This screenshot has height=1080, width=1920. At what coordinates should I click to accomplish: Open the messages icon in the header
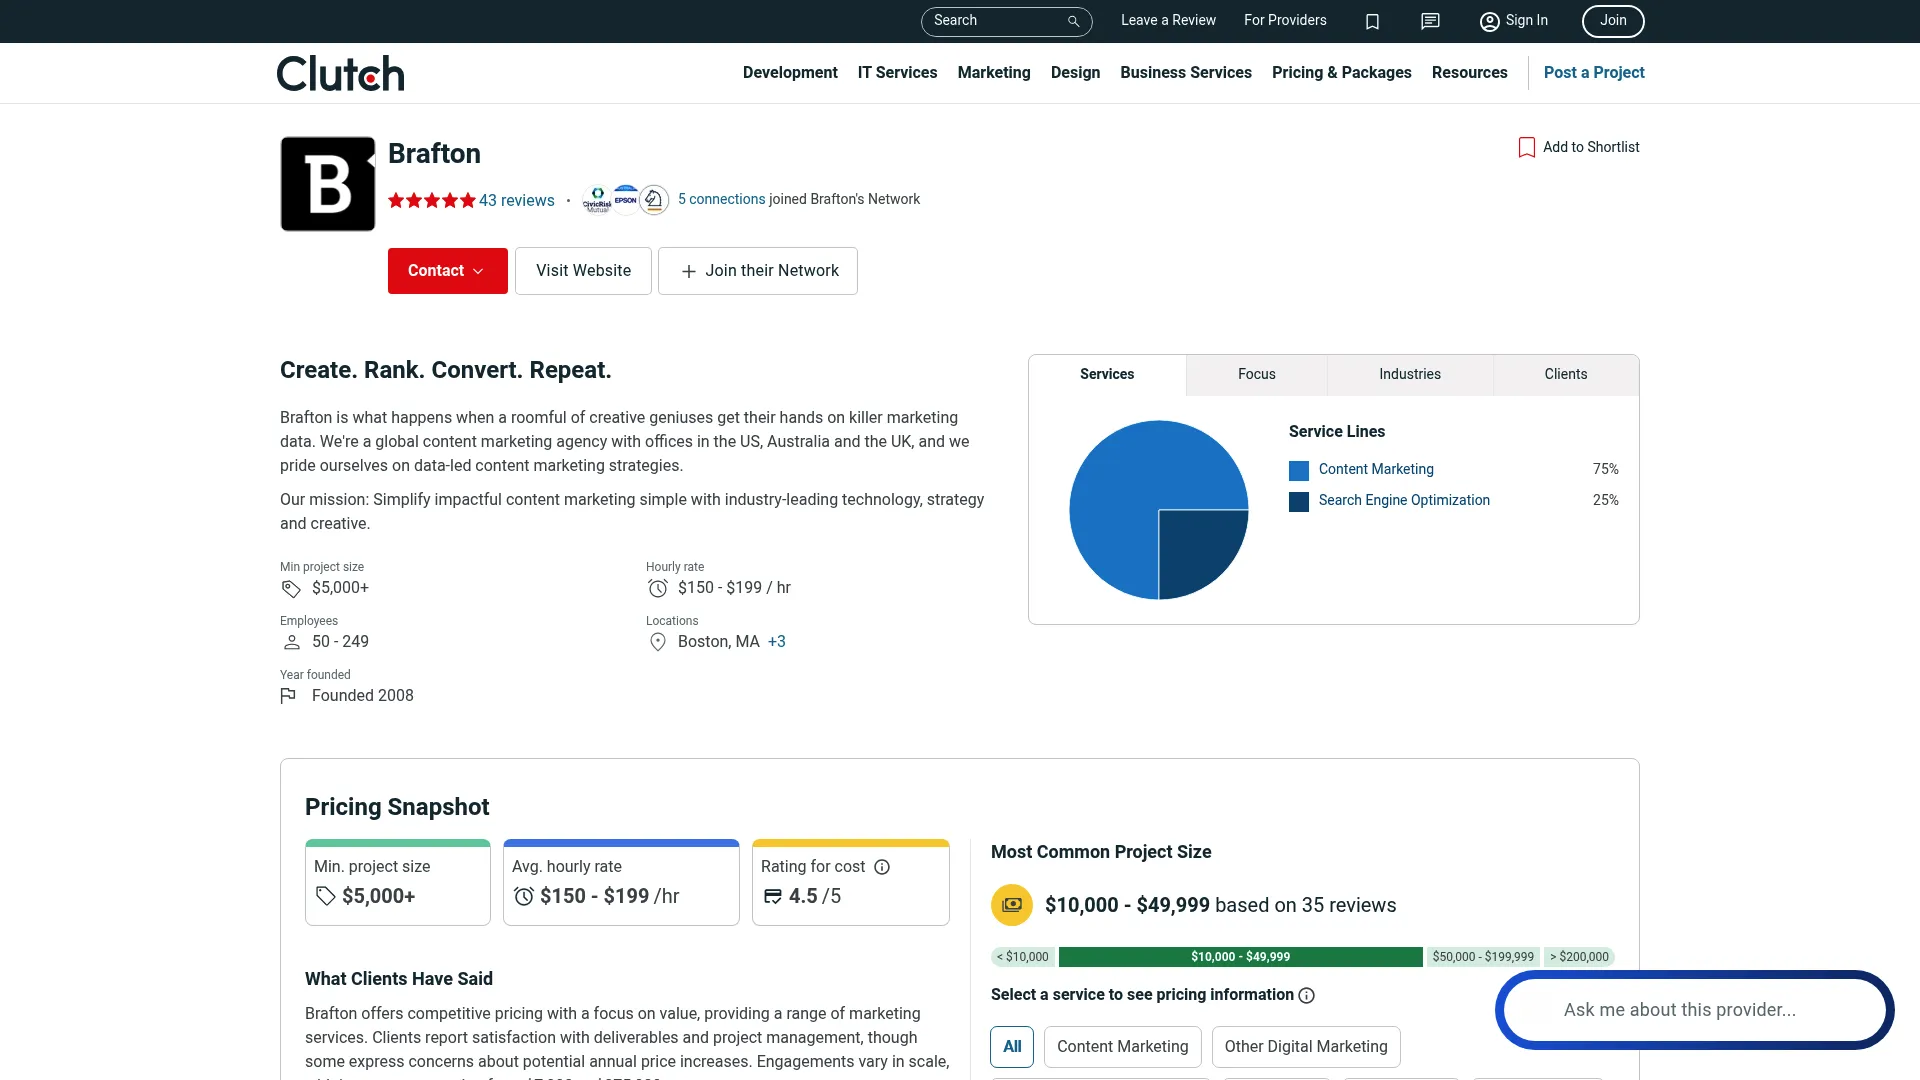[x=1430, y=21]
